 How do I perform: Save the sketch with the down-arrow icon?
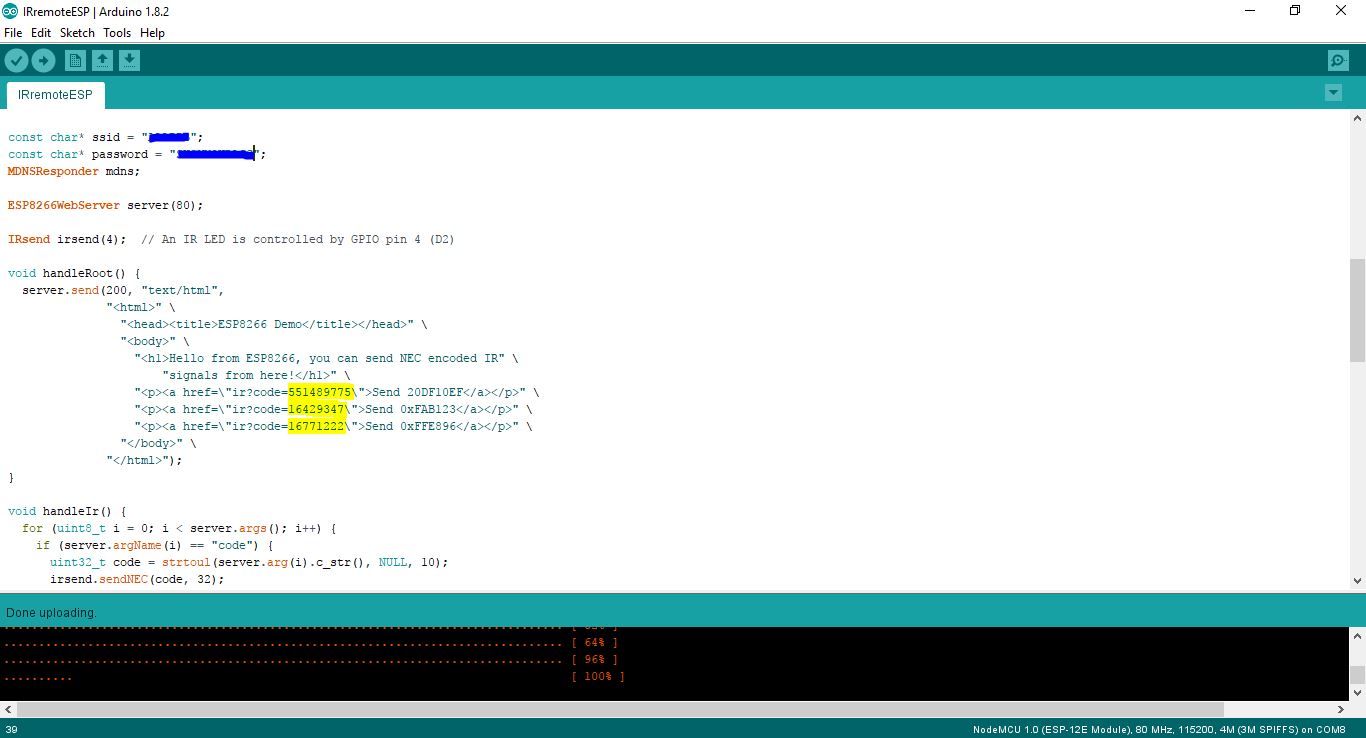click(x=129, y=60)
